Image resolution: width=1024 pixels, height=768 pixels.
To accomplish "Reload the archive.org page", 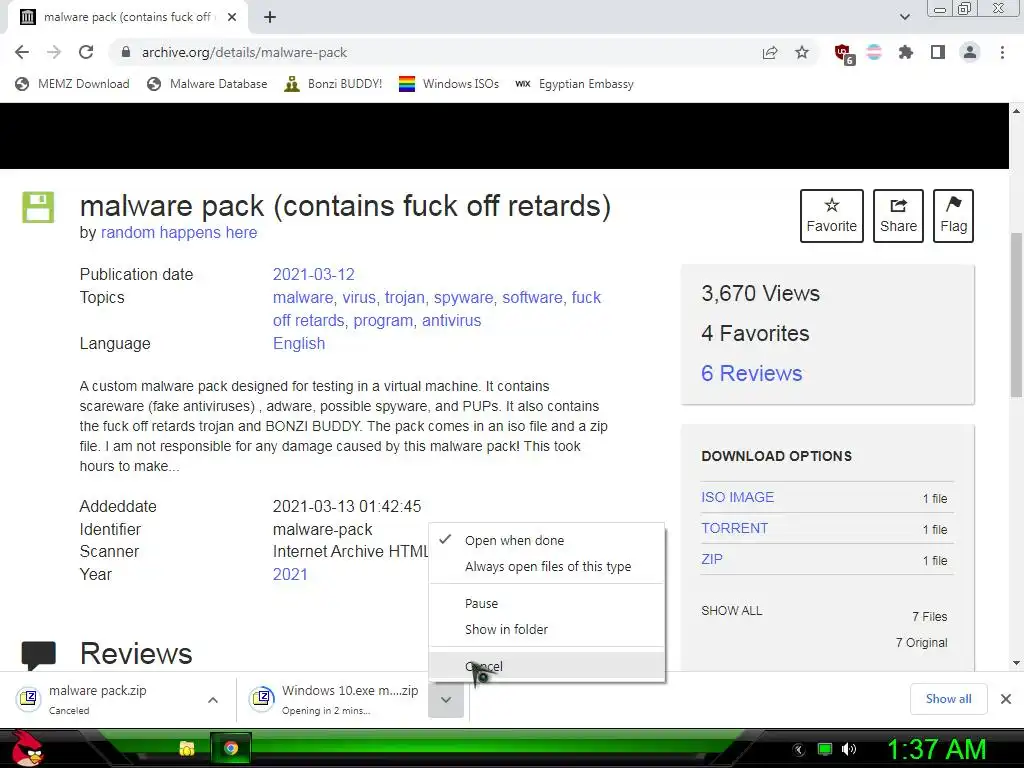I will click(x=86, y=52).
